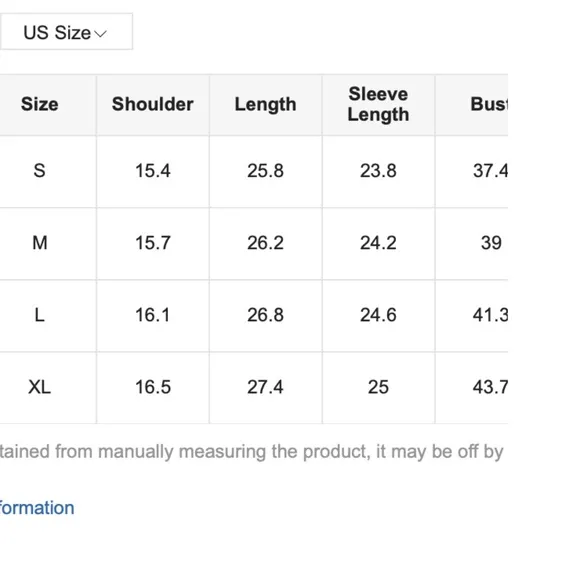Click the 26.2 length value for size M
This screenshot has height=580, width=580.
(266, 243)
